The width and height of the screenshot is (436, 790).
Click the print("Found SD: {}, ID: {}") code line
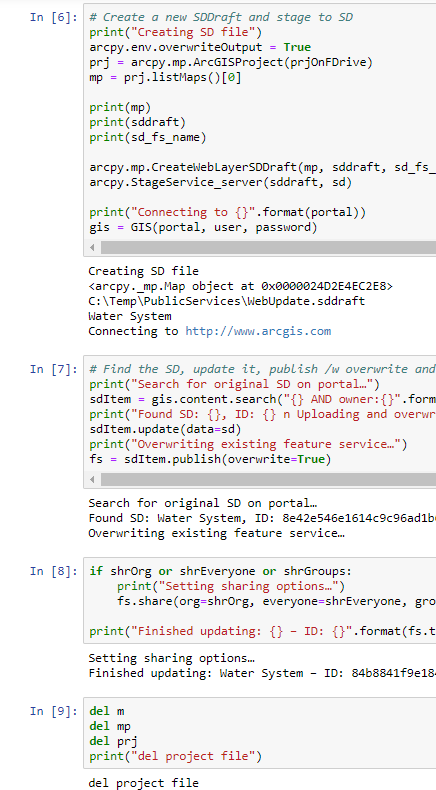pyautogui.click(x=263, y=414)
